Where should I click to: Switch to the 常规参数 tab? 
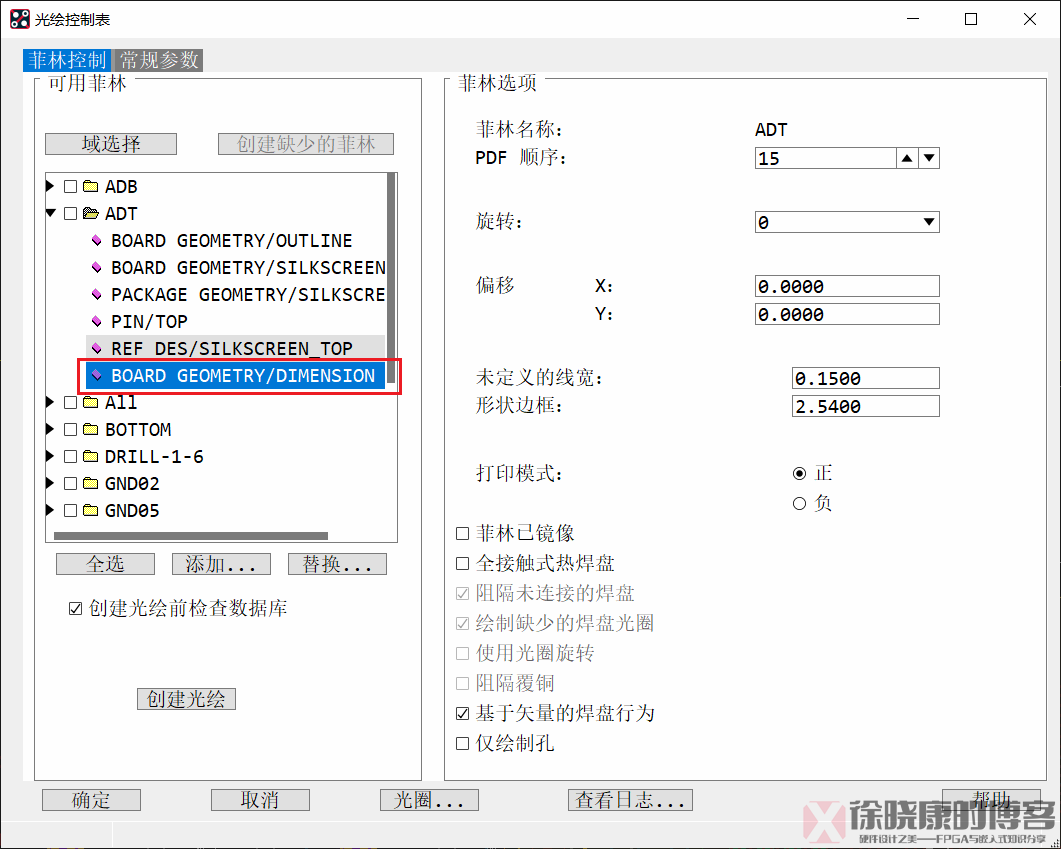click(x=157, y=60)
